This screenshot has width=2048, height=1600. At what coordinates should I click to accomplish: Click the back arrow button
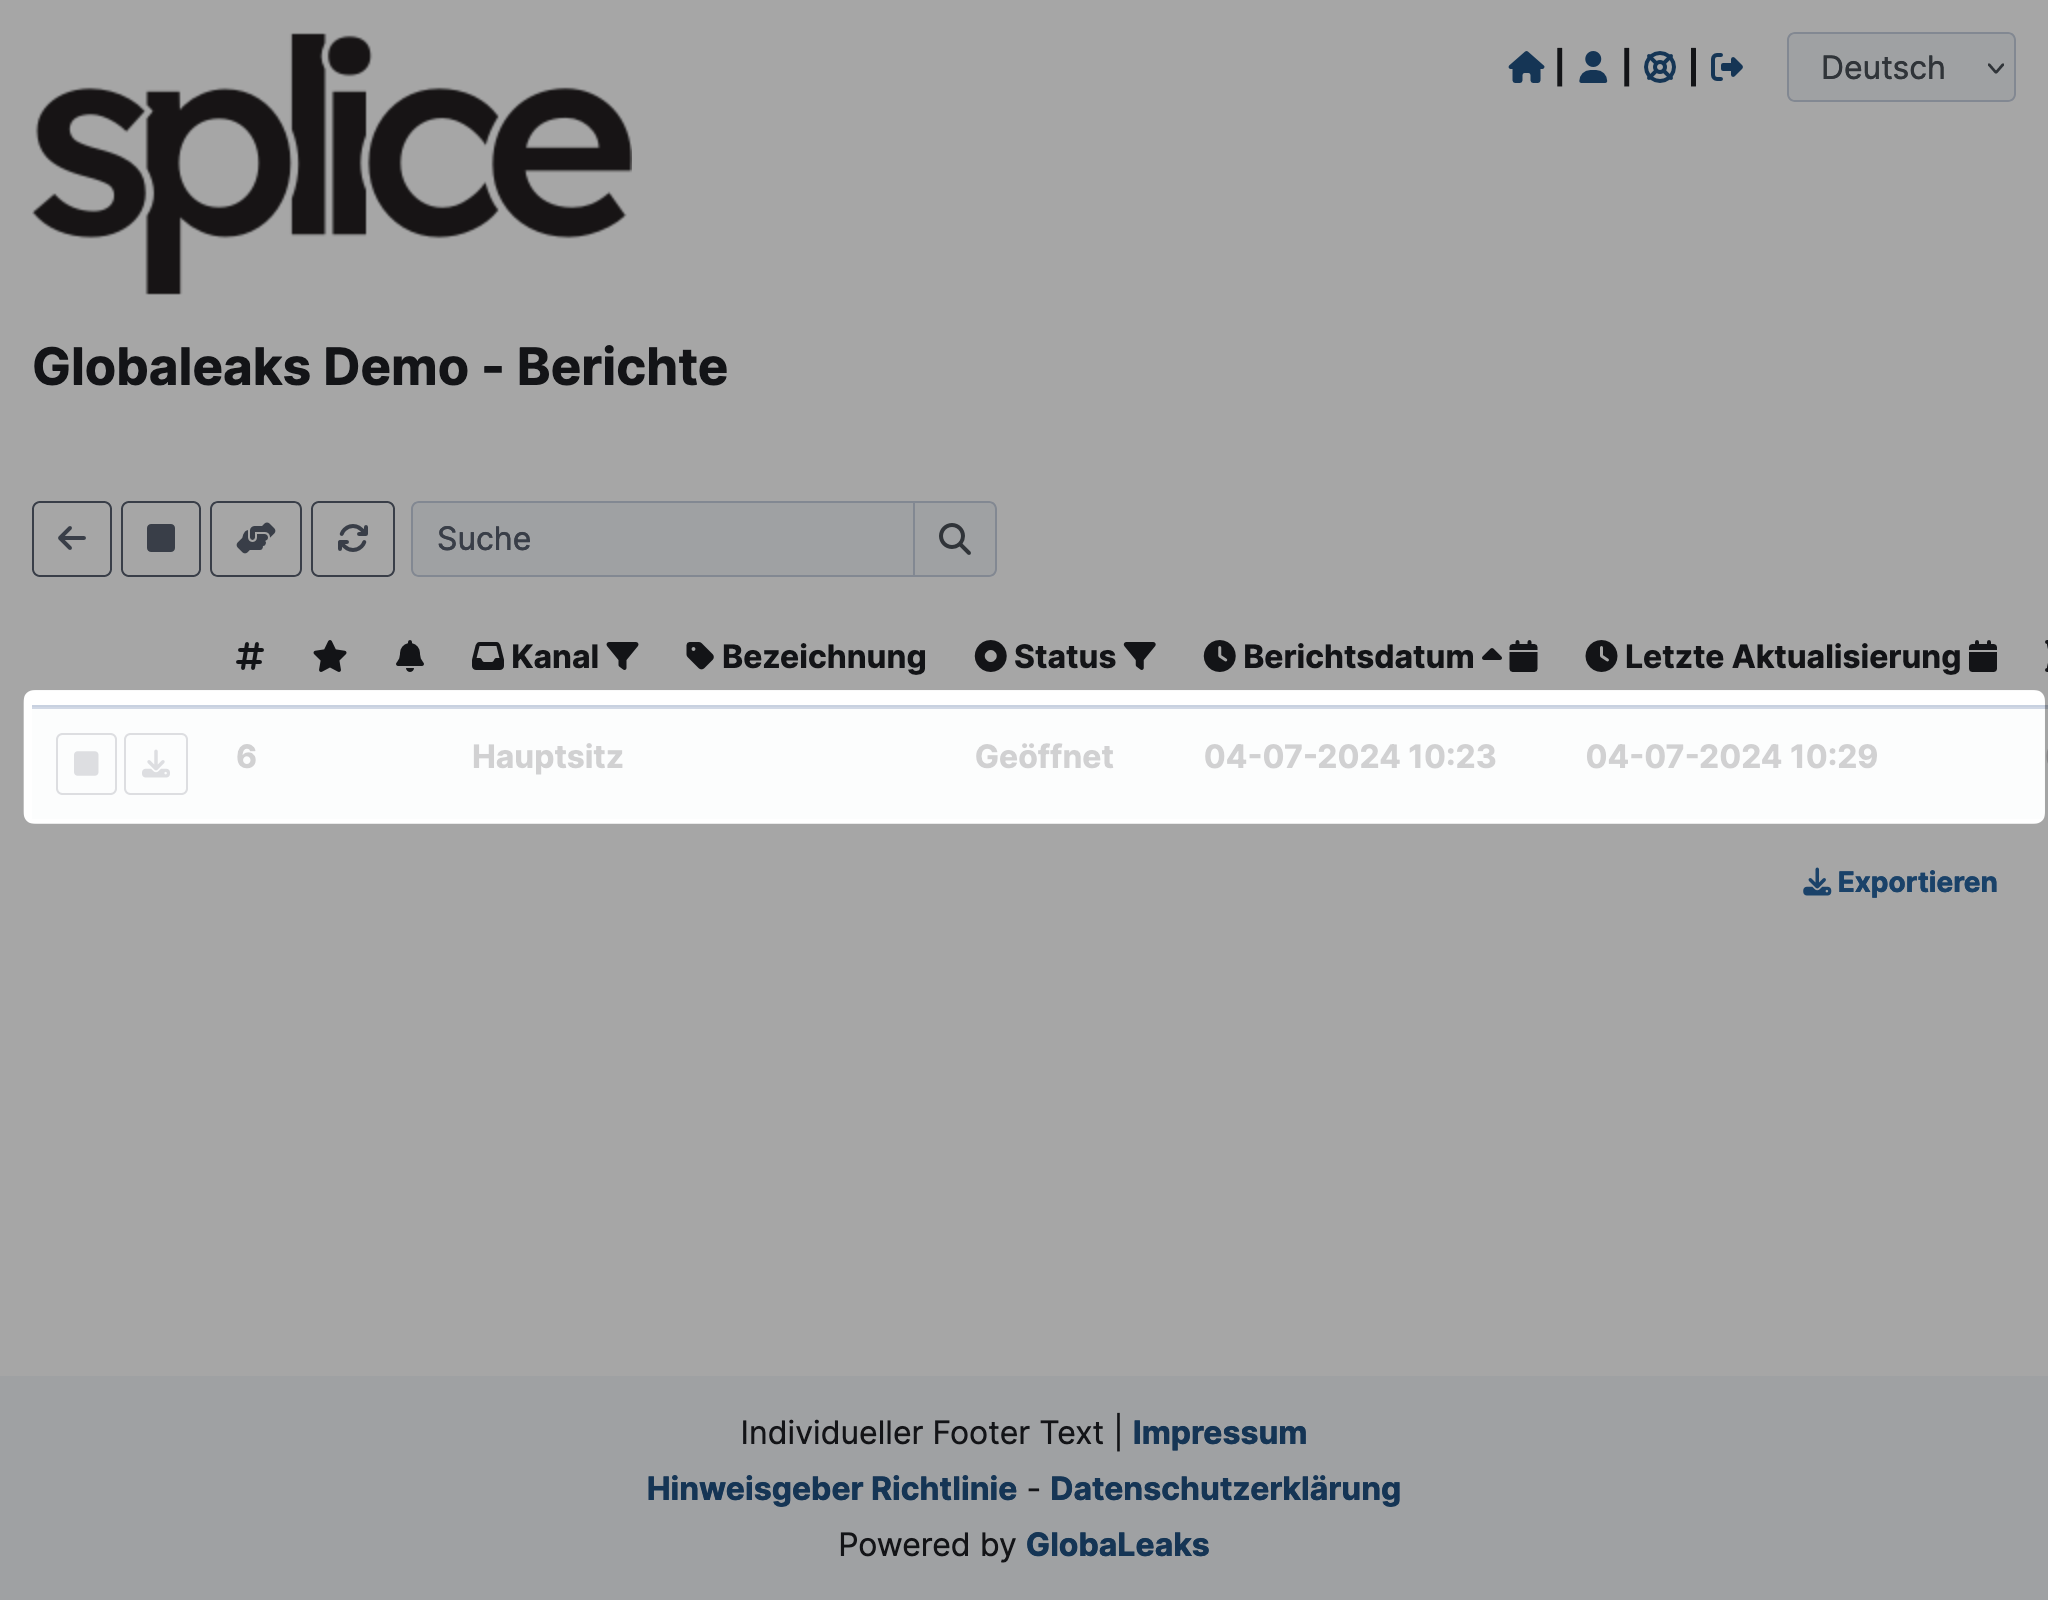click(72, 539)
